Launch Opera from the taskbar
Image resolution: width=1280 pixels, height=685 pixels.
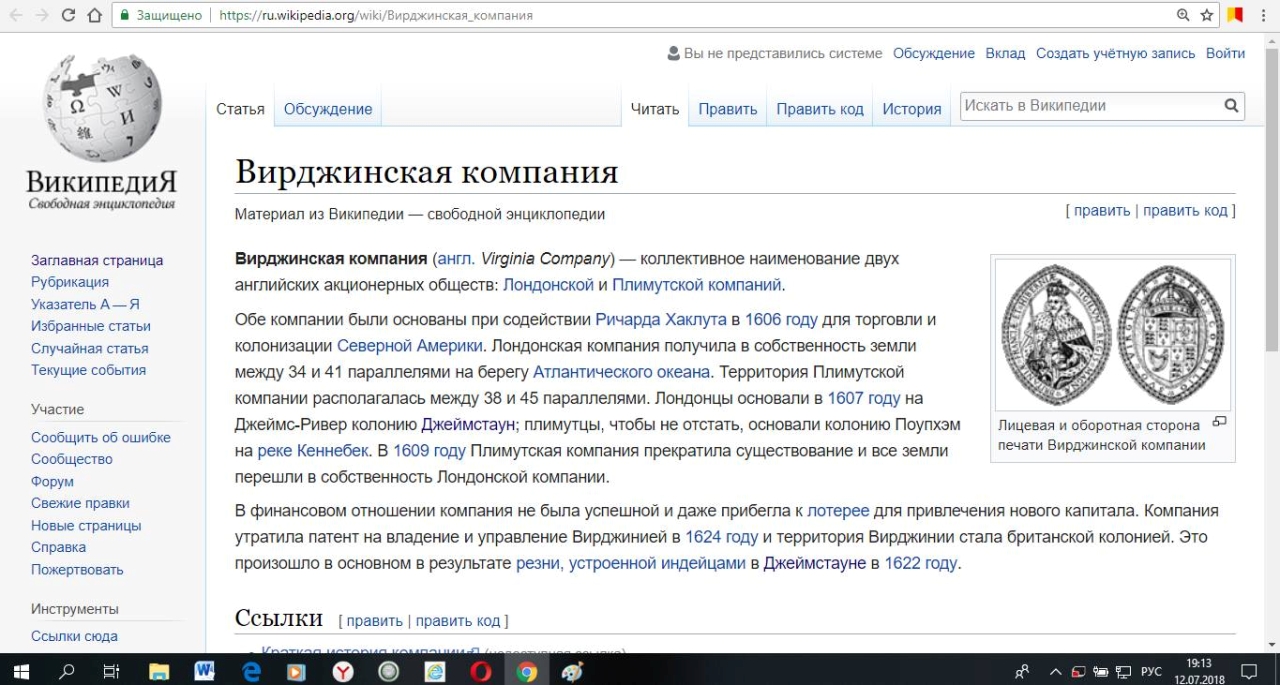click(x=481, y=671)
